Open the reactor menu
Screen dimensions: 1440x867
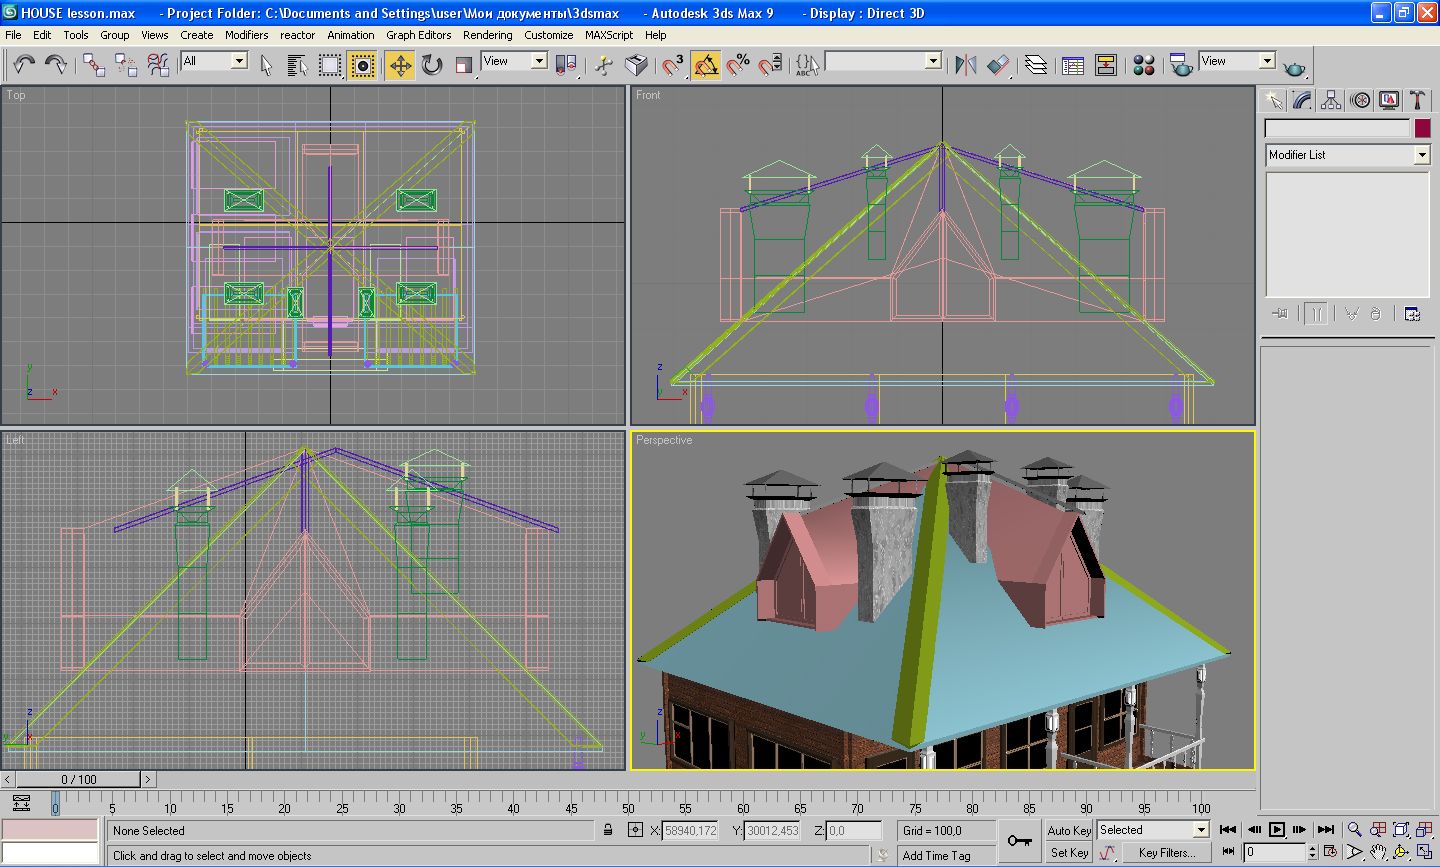click(297, 35)
